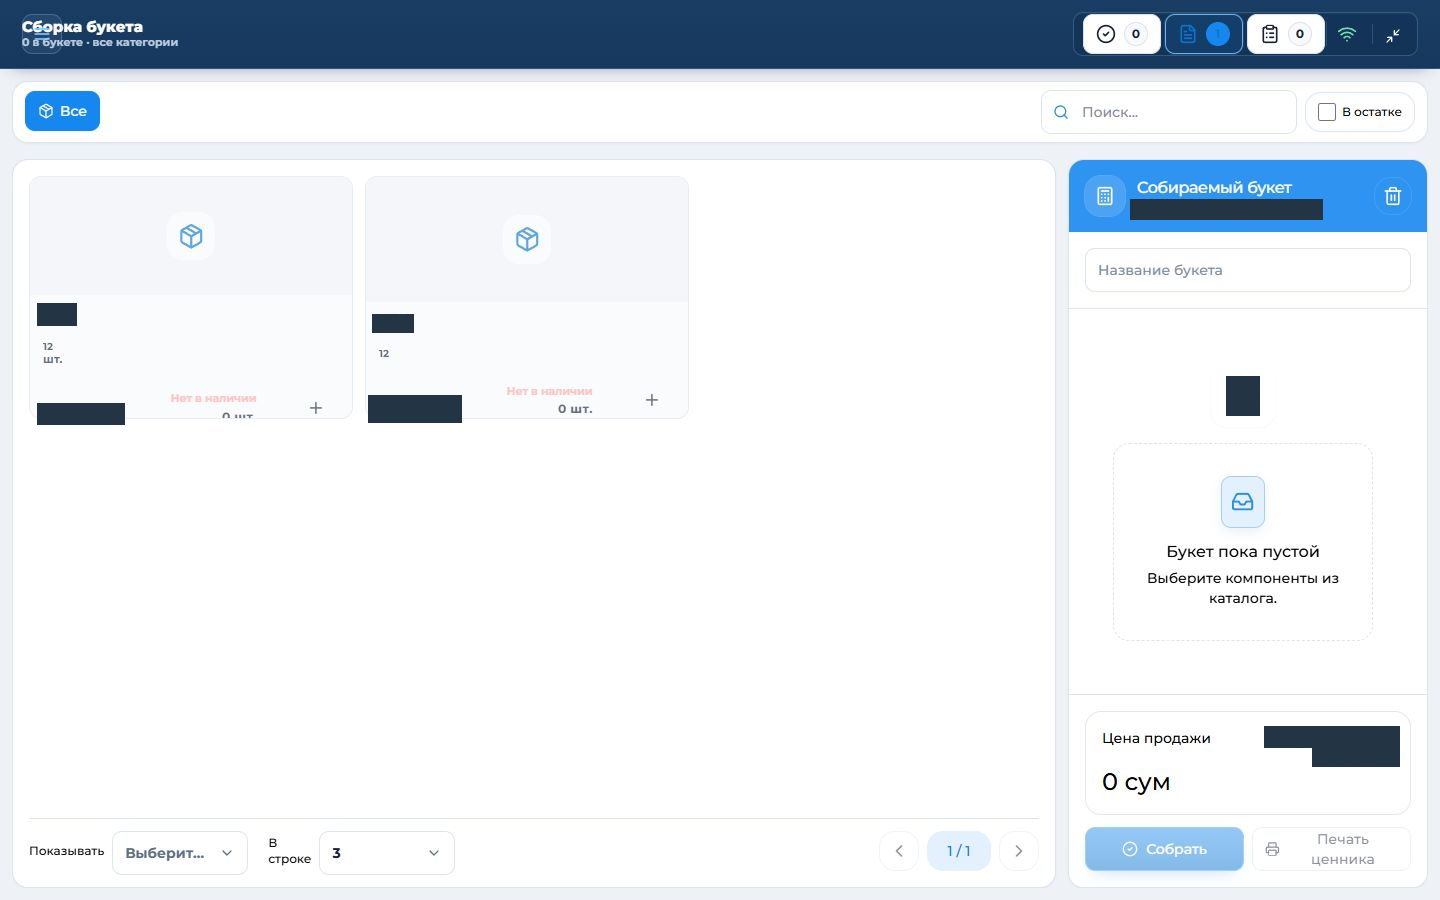The width and height of the screenshot is (1440, 900).
Task: Click the Цена продажи label
Action: tap(1156, 738)
